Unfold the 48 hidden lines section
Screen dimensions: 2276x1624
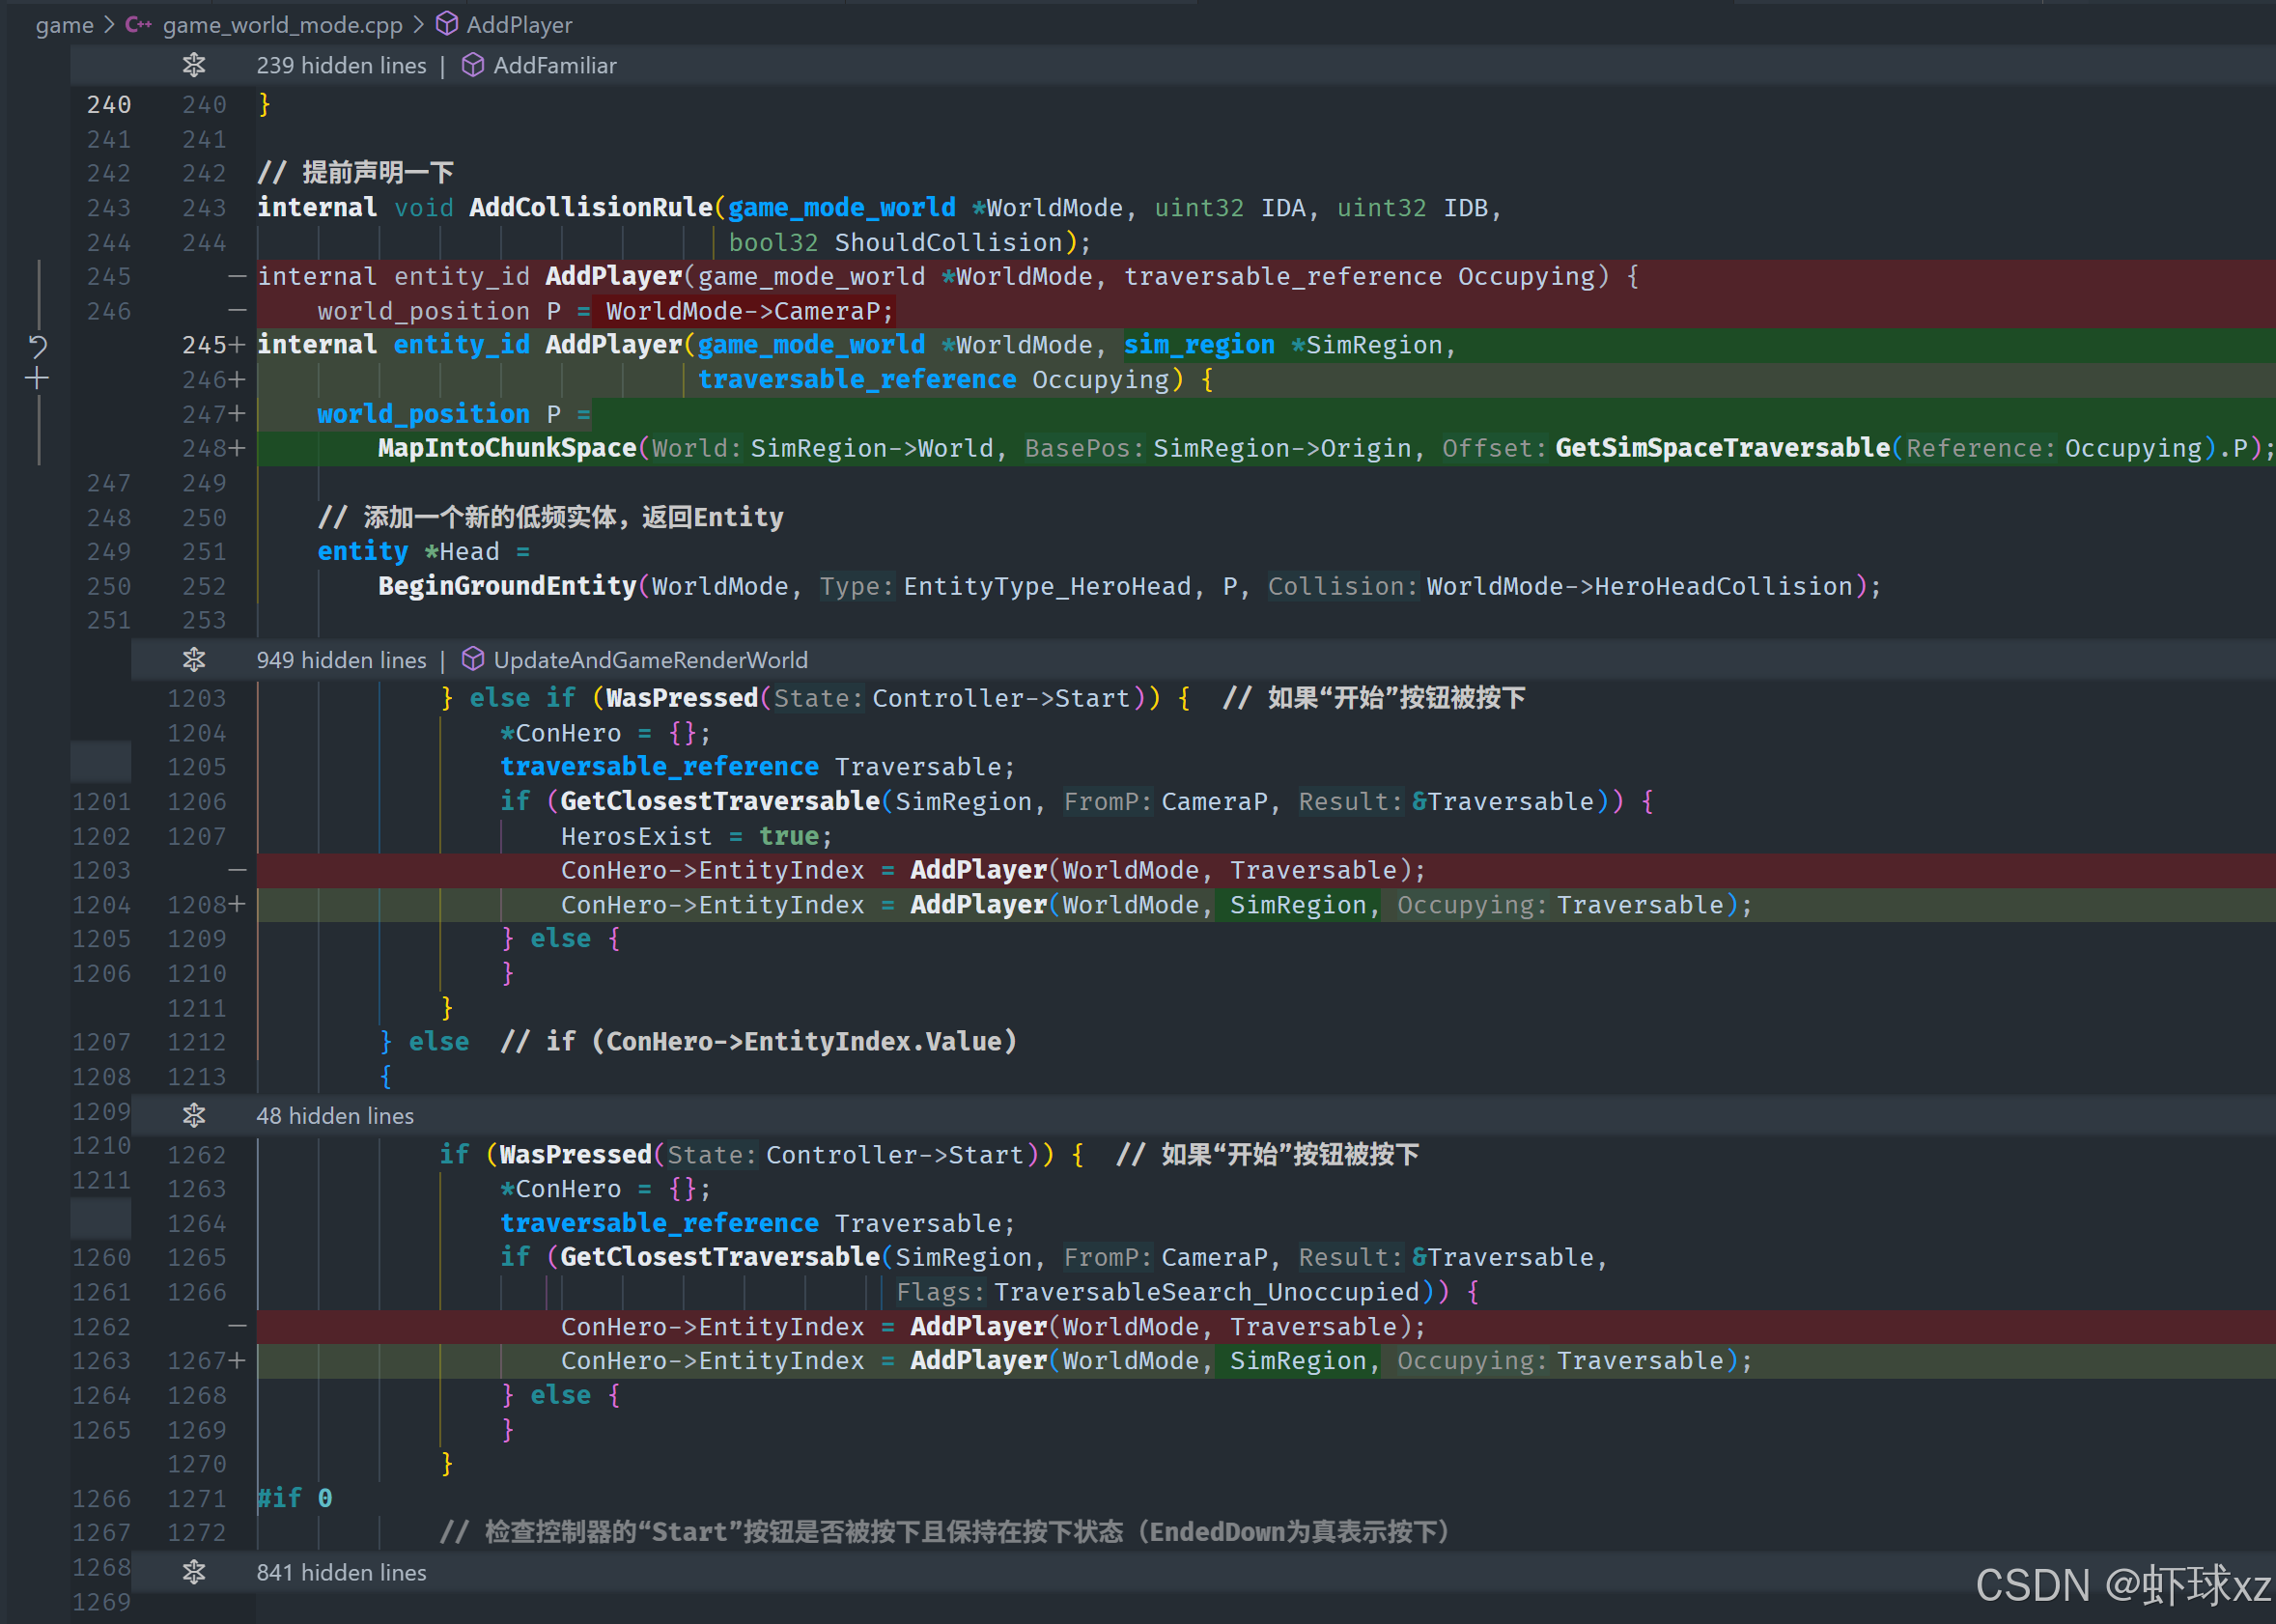pyautogui.click(x=194, y=1115)
